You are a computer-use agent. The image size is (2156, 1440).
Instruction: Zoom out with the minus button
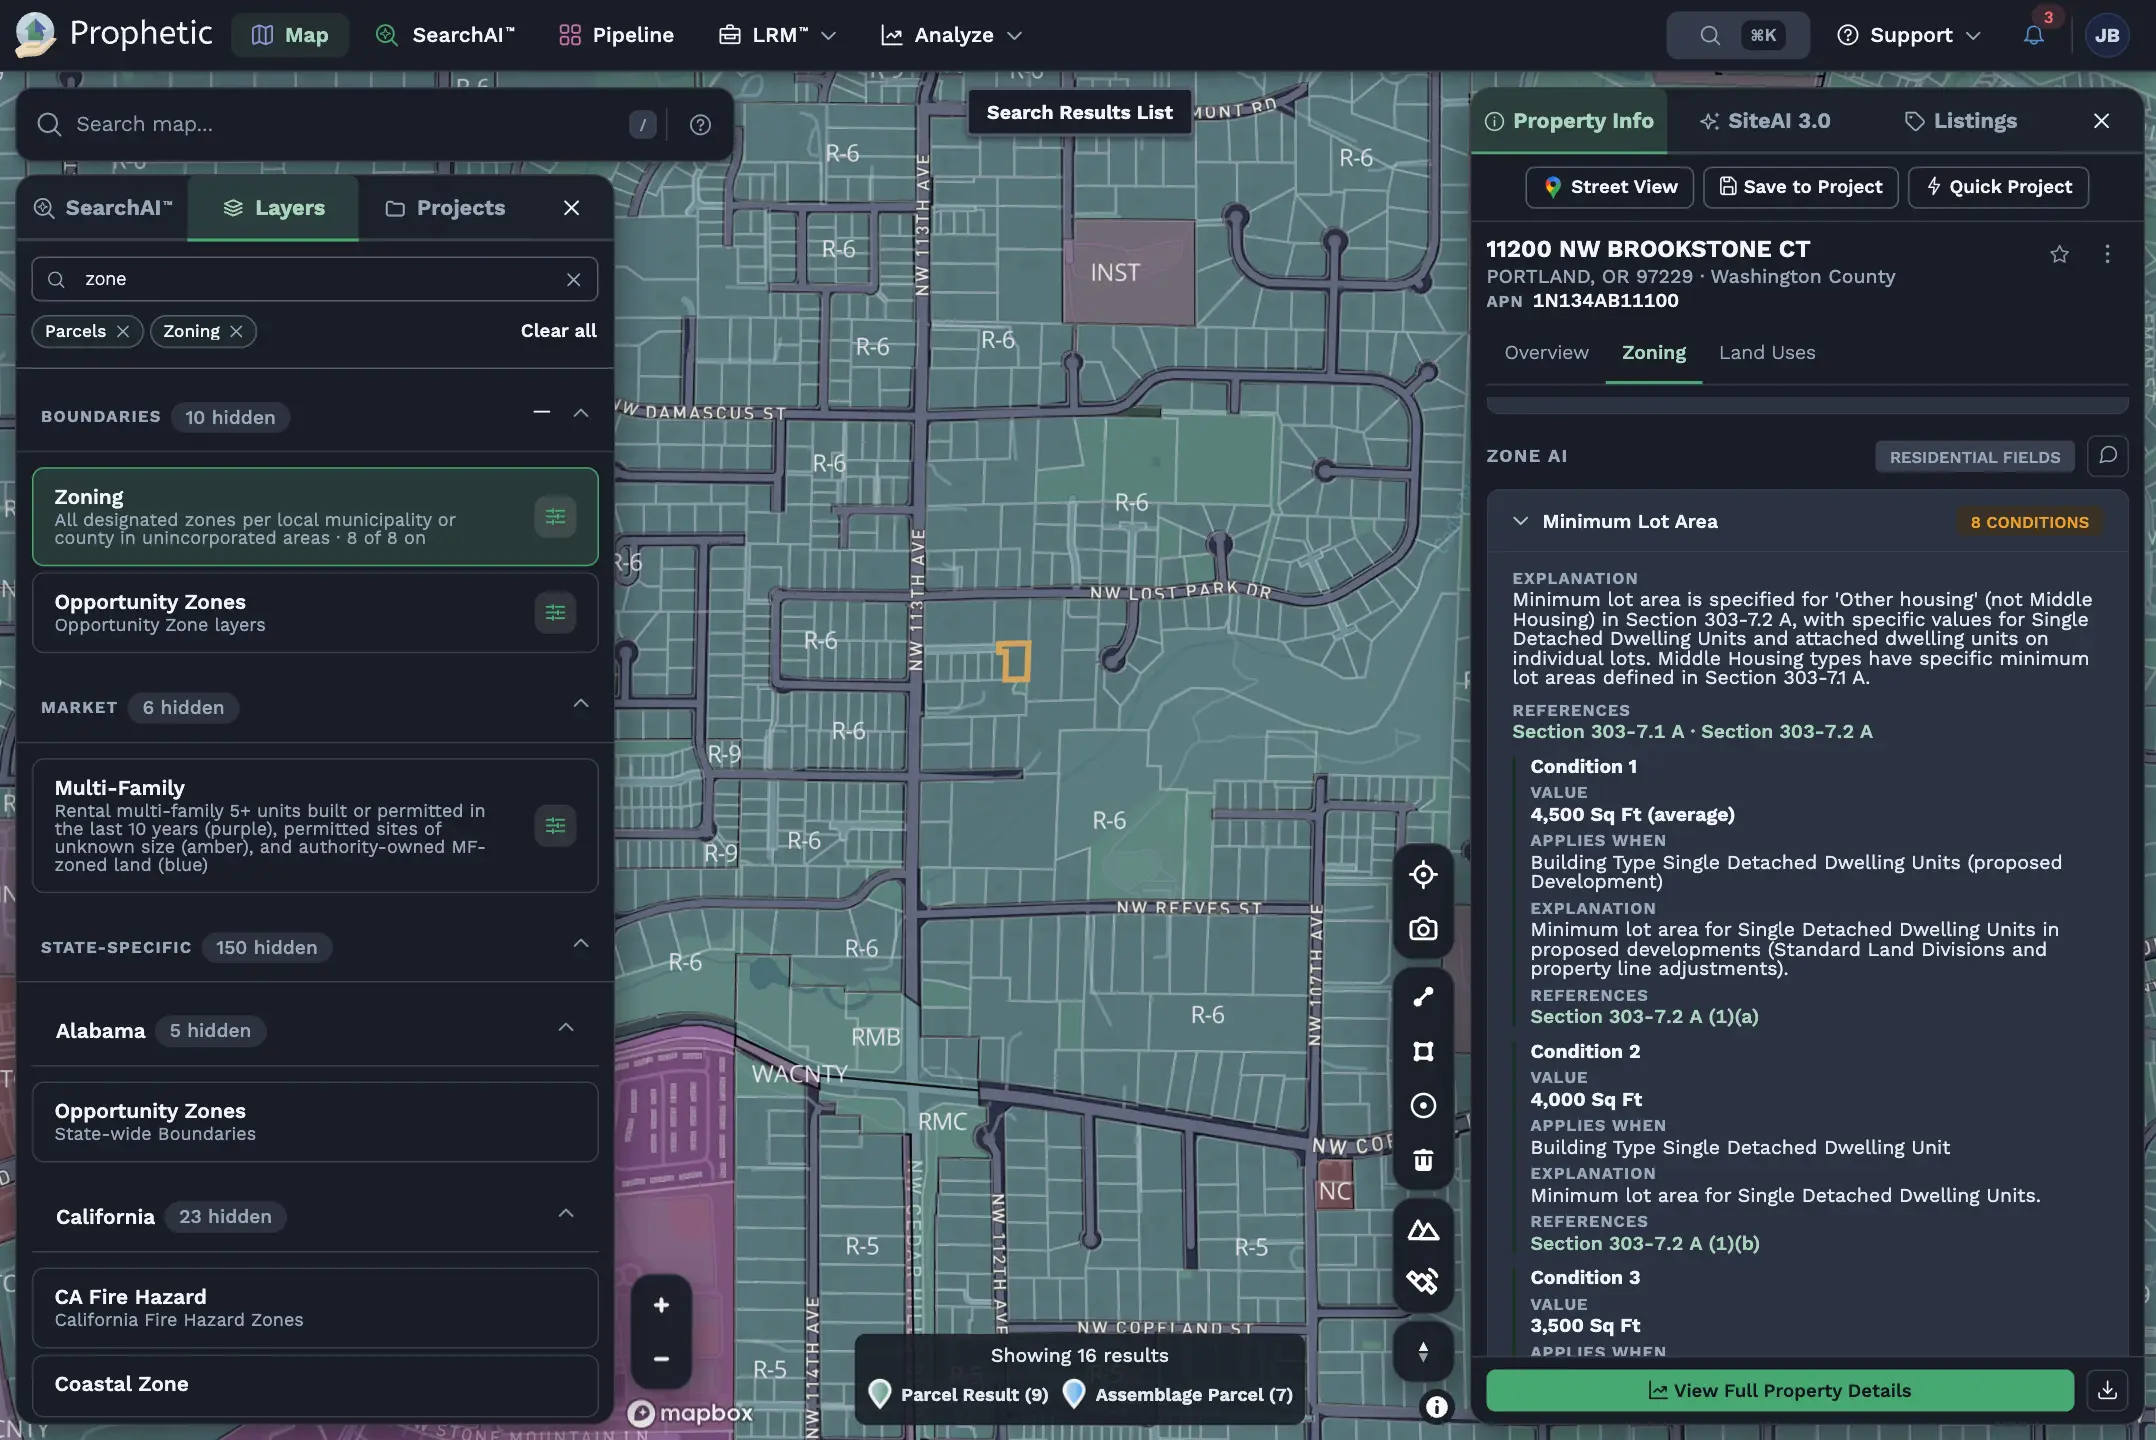tap(661, 1359)
